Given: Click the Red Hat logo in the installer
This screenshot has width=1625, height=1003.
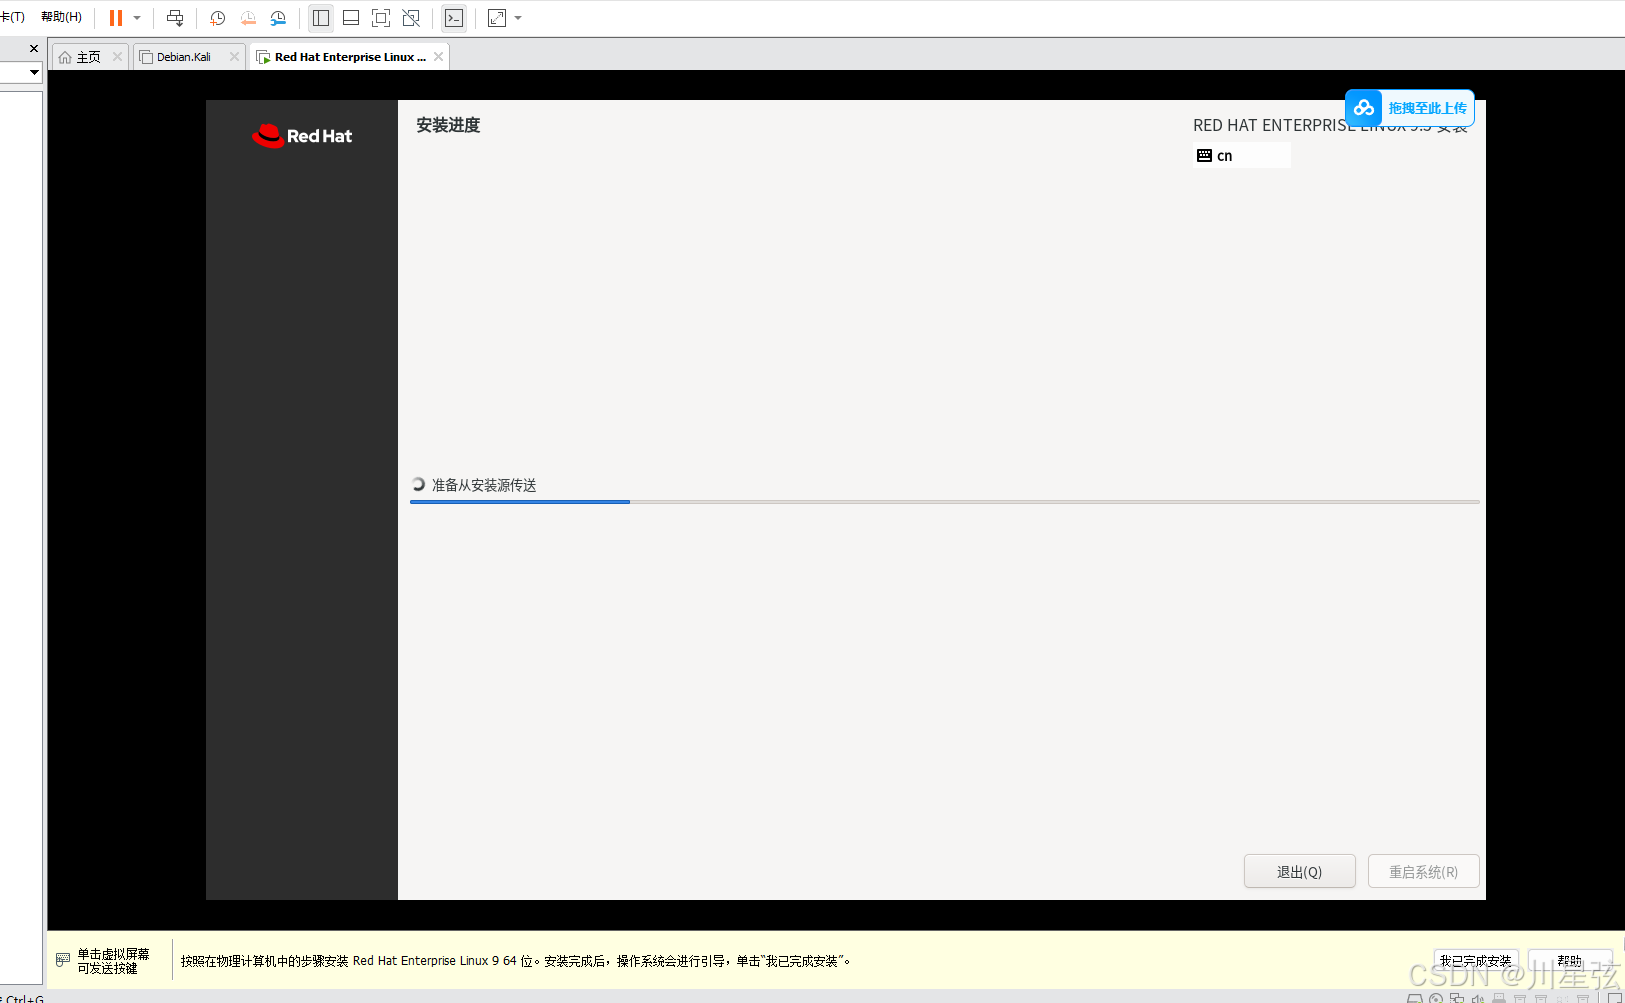Looking at the screenshot, I should tap(302, 136).
